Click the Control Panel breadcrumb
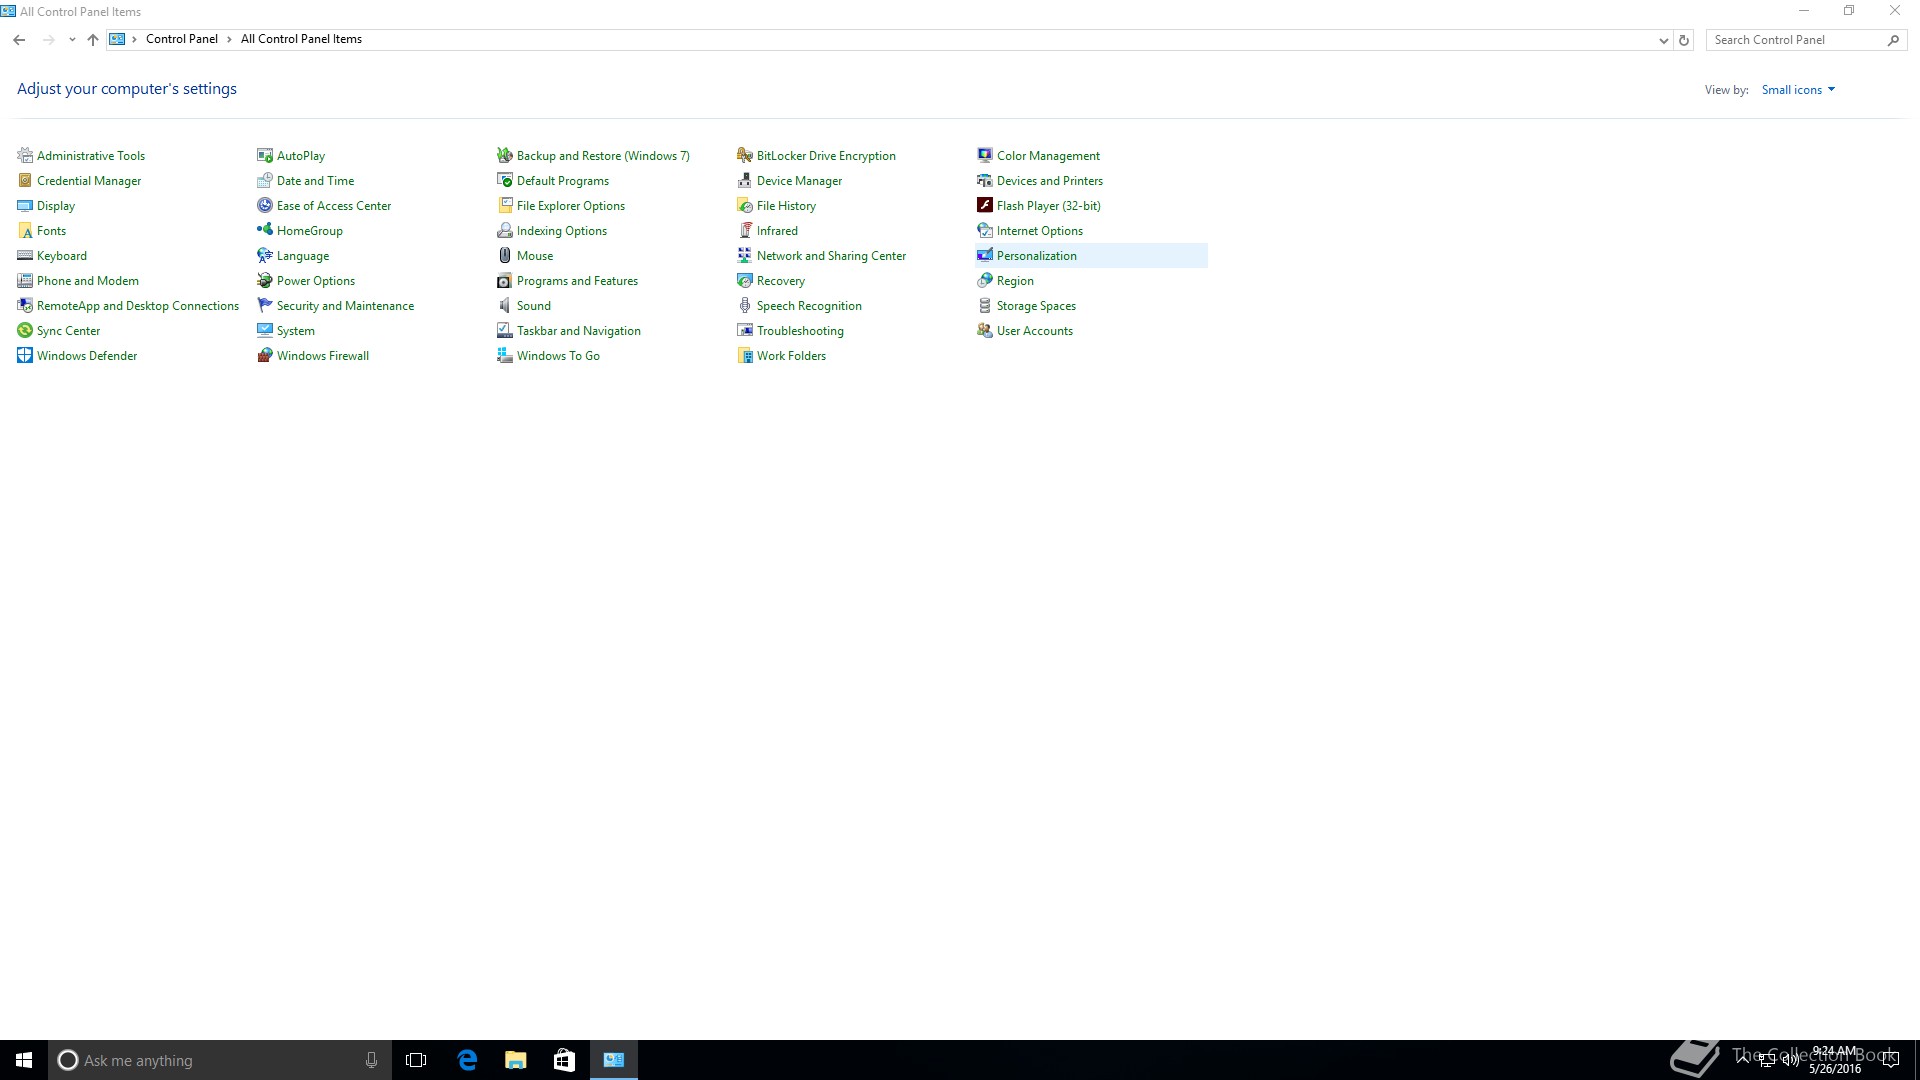 182,39
